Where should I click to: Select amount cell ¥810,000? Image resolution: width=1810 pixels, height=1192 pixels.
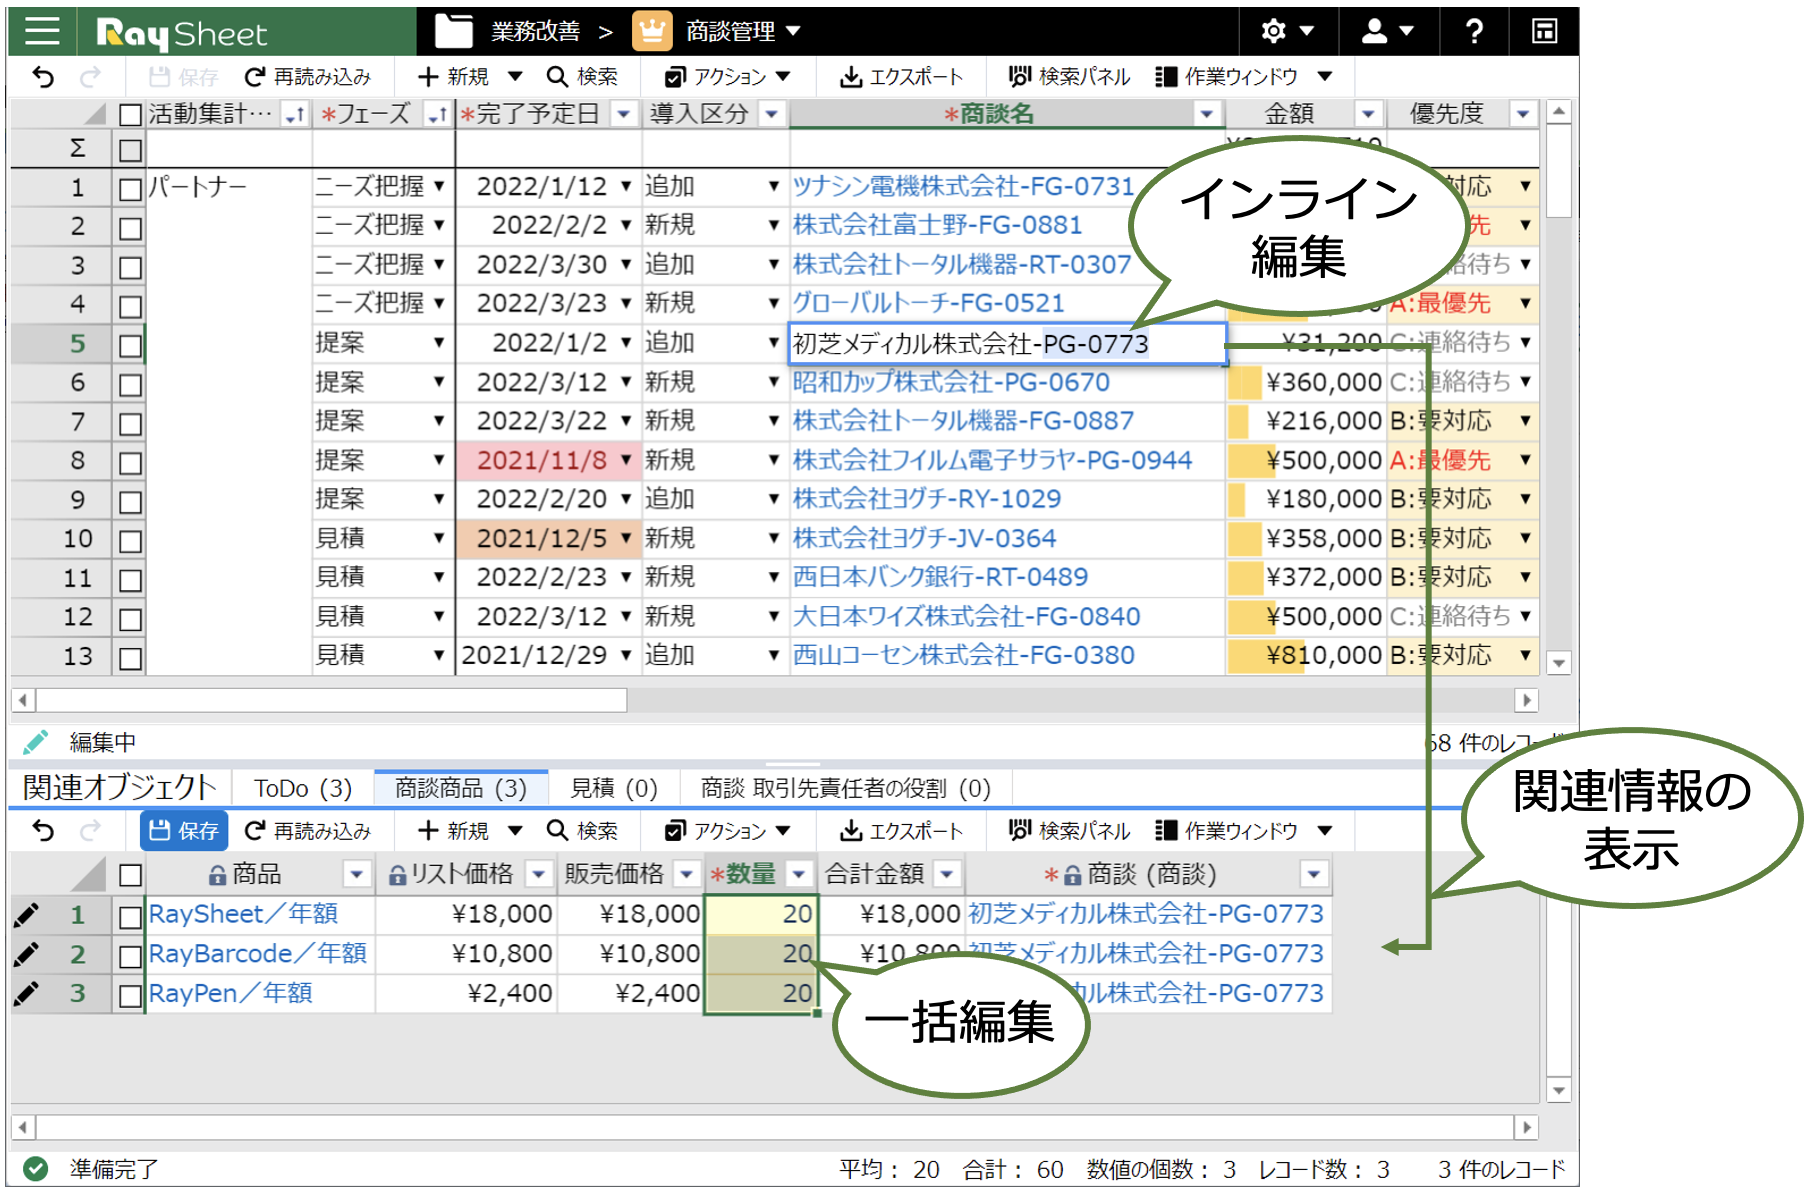pos(1305,655)
